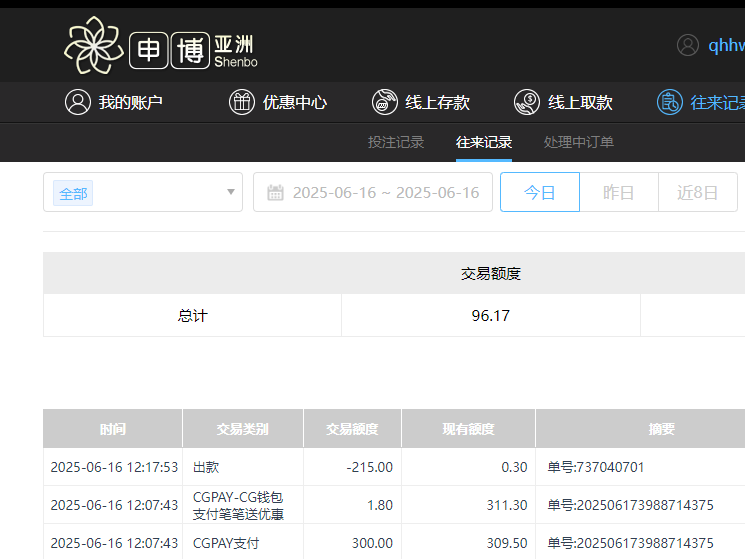The height and width of the screenshot is (559, 745).
Task: Click the 时间 column header
Action: 113,429
